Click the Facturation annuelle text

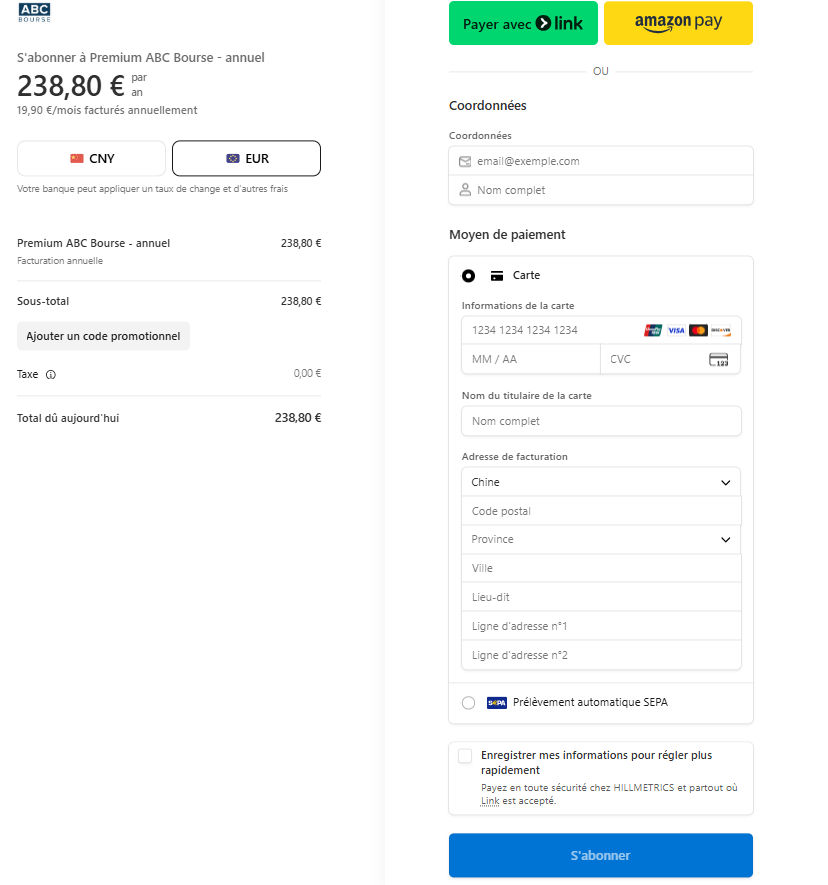60,261
